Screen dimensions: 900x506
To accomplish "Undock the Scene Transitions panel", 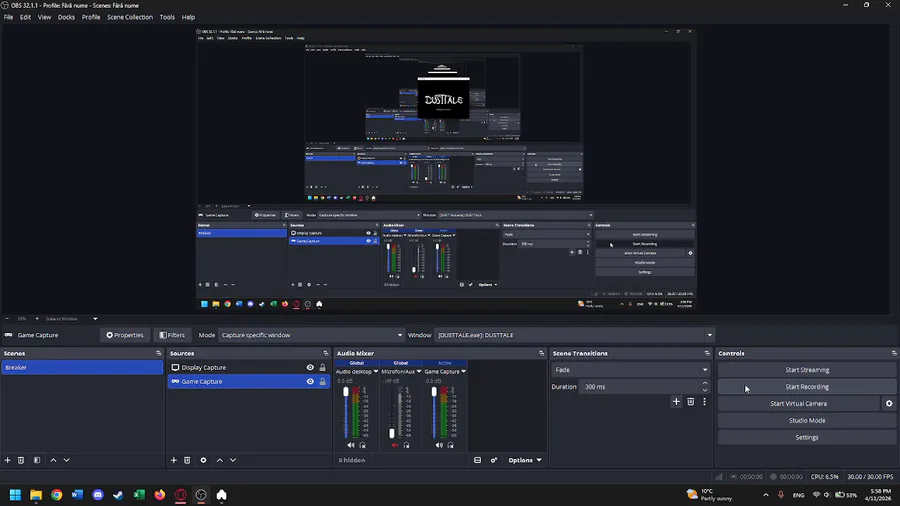I will click(x=707, y=353).
